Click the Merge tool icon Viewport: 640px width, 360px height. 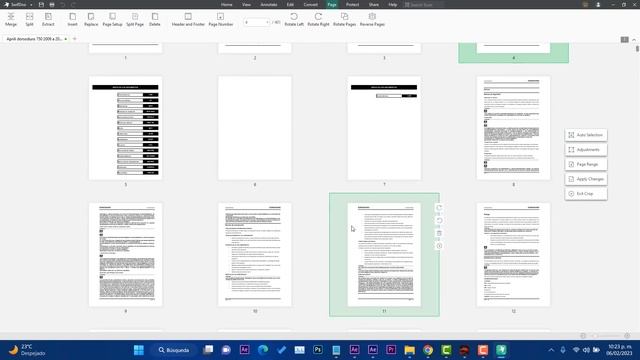11,19
